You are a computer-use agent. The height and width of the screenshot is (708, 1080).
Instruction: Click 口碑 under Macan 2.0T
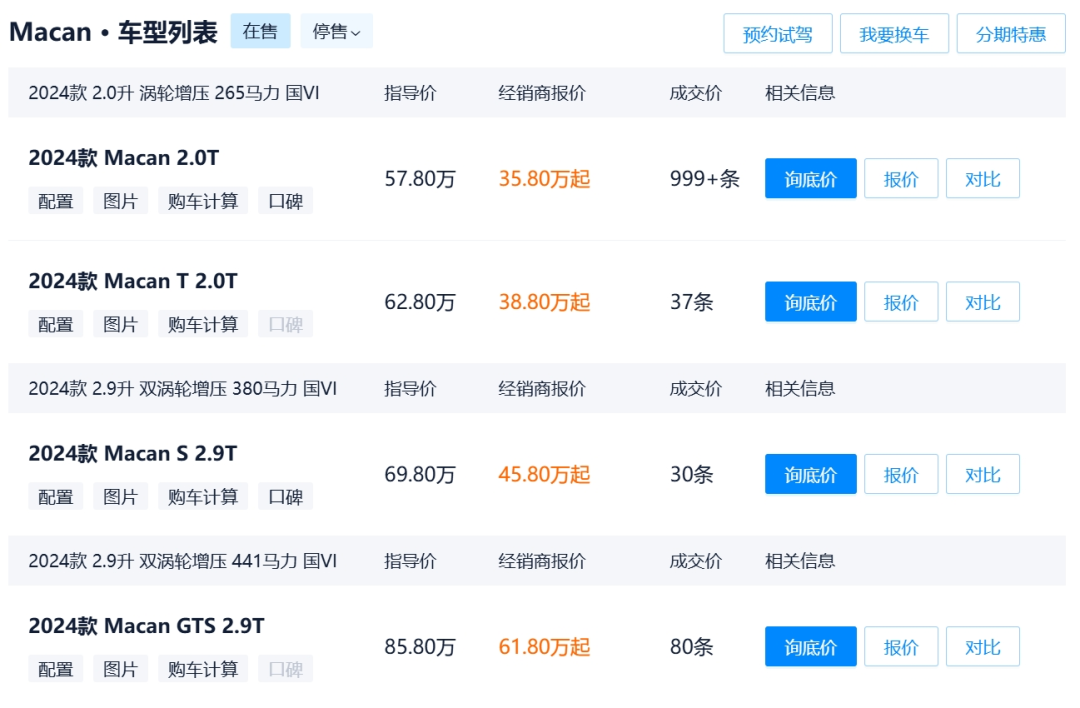283,199
